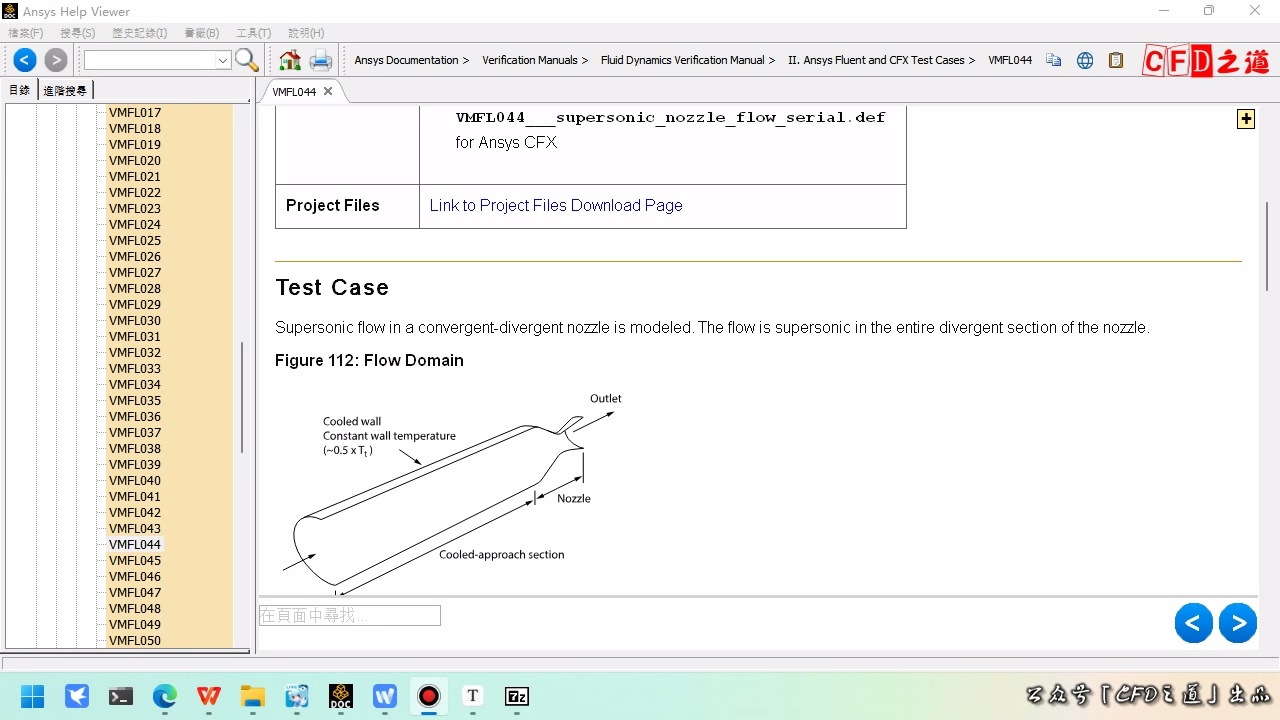Viewport: 1280px width, 720px height.
Task: Expand all sections with yellow plus button
Action: [1246, 119]
